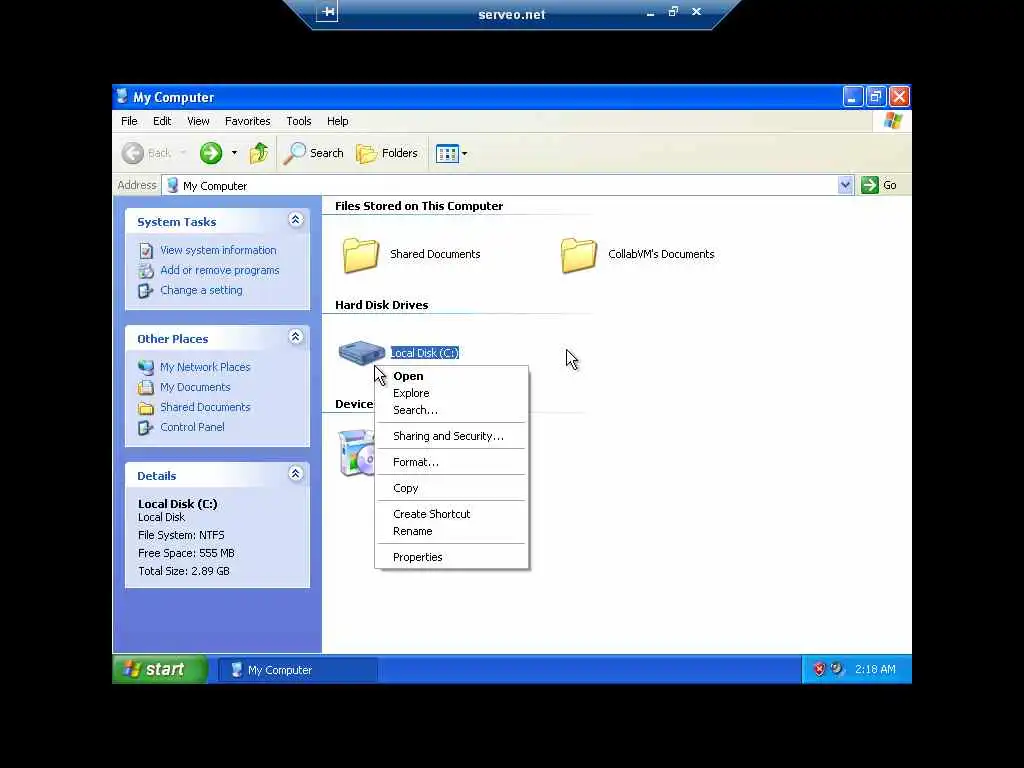Click the Start button
1024x768 pixels.
[160, 669]
